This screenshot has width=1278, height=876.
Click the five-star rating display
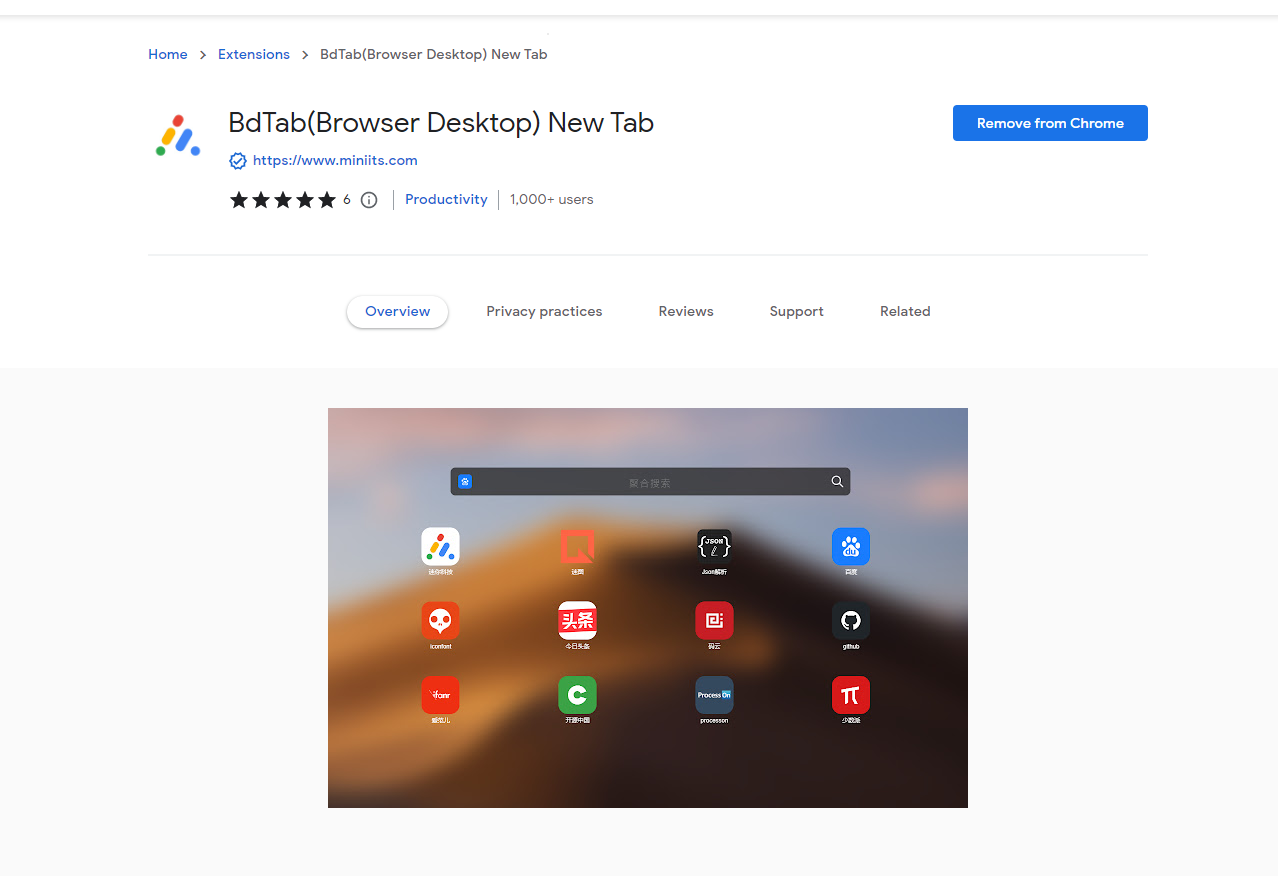click(x=283, y=200)
